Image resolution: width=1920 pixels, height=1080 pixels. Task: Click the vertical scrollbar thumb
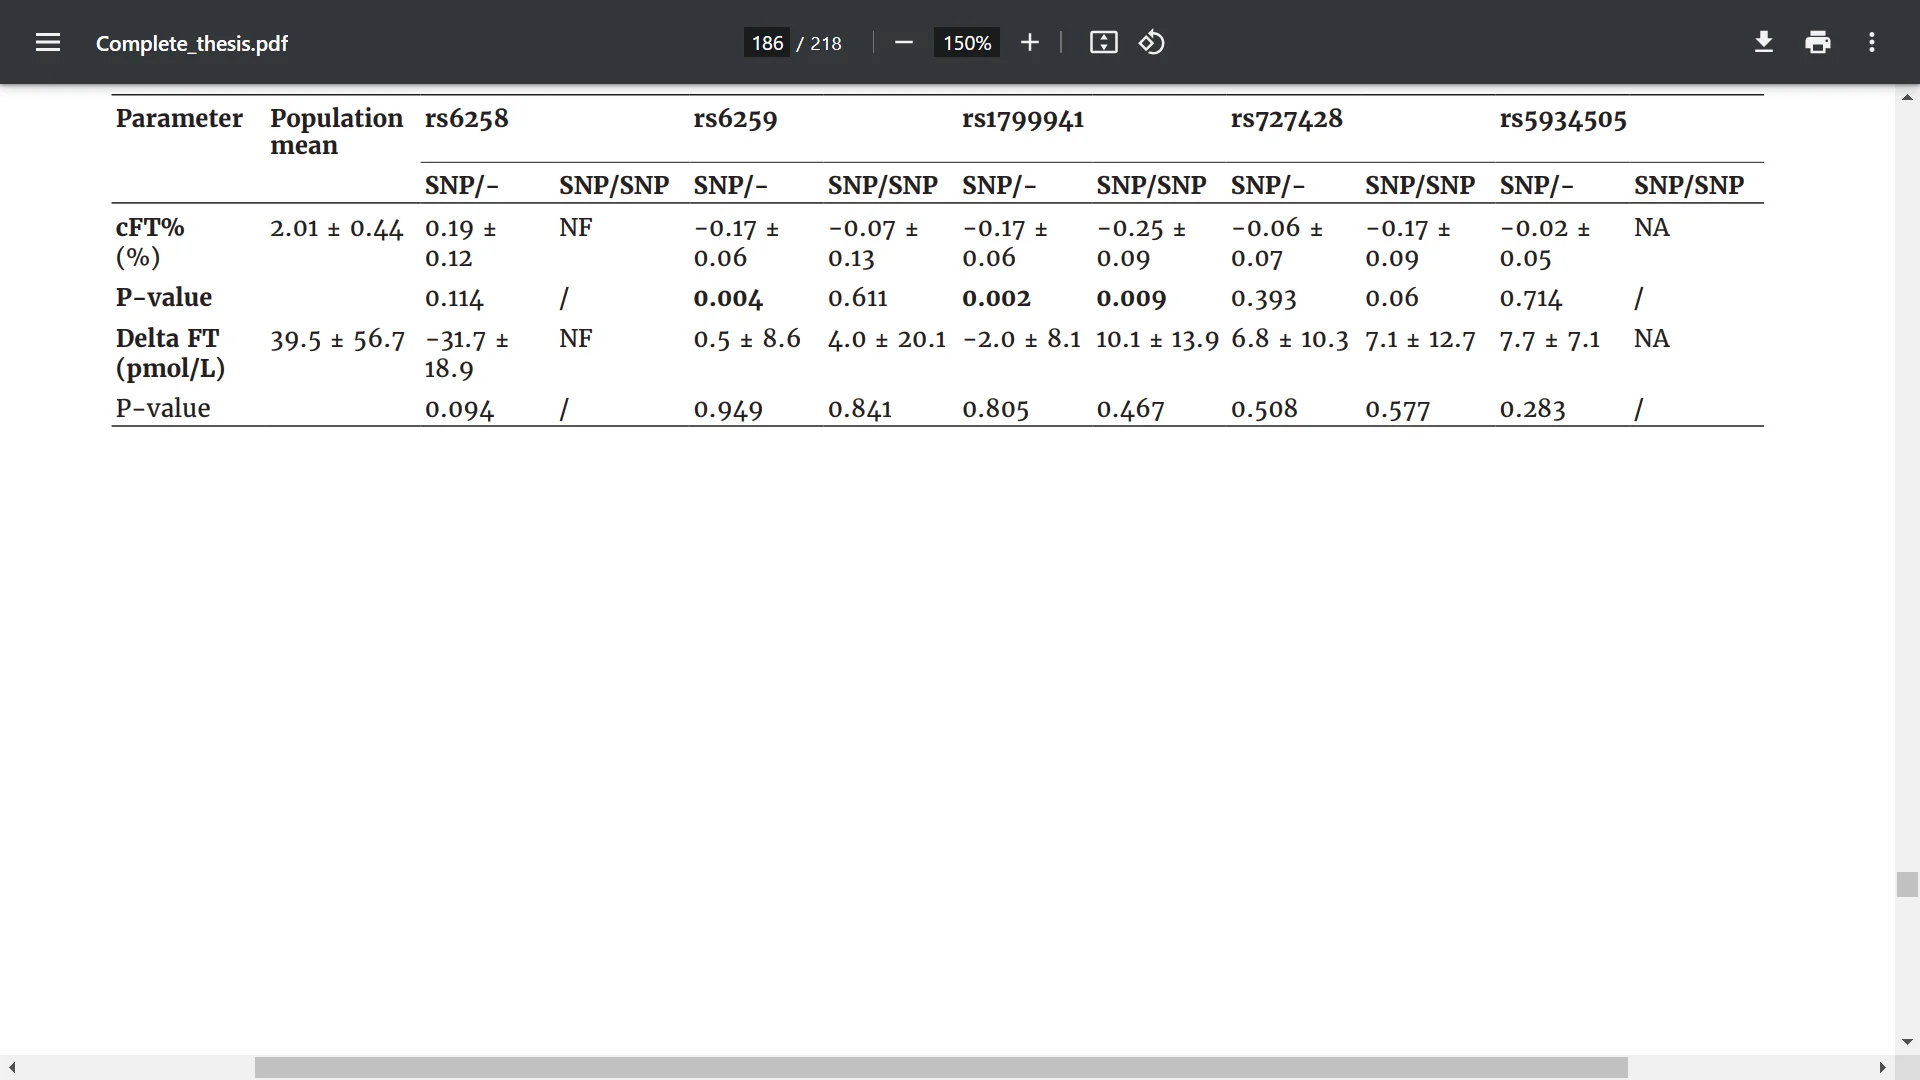pyautogui.click(x=1907, y=884)
